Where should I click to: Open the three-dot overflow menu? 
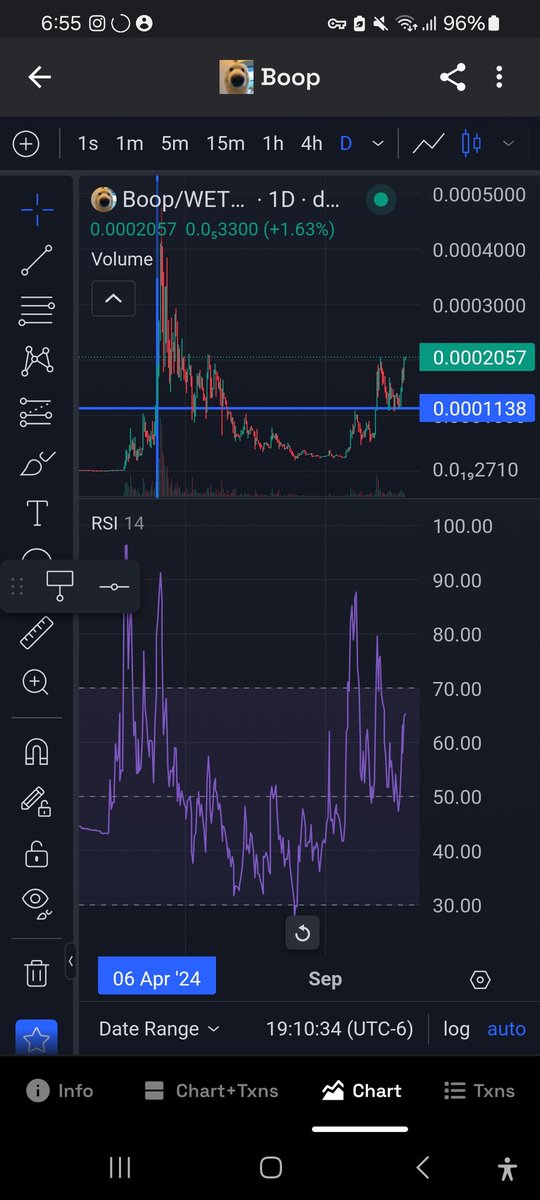(500, 77)
